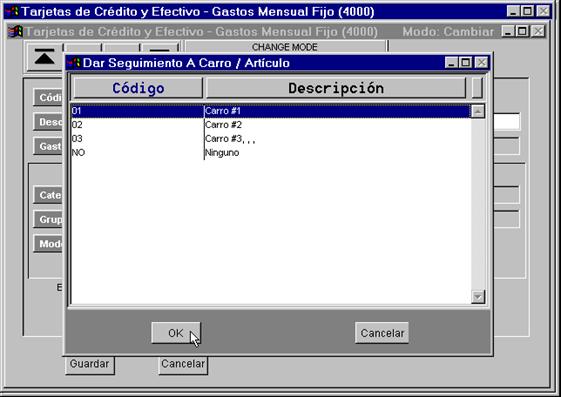Screen dimensions: 561x397
Task: Click the list's vertical scrollbar track
Action: (x=478, y=204)
